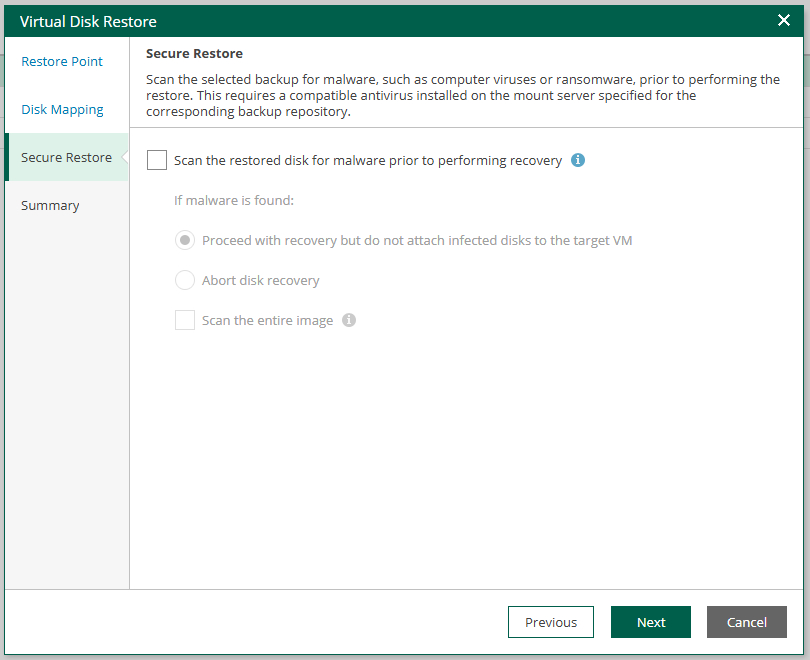Viewport: 810px width, 660px height.
Task: Select Proceed with recovery radio option
Action: [184, 240]
